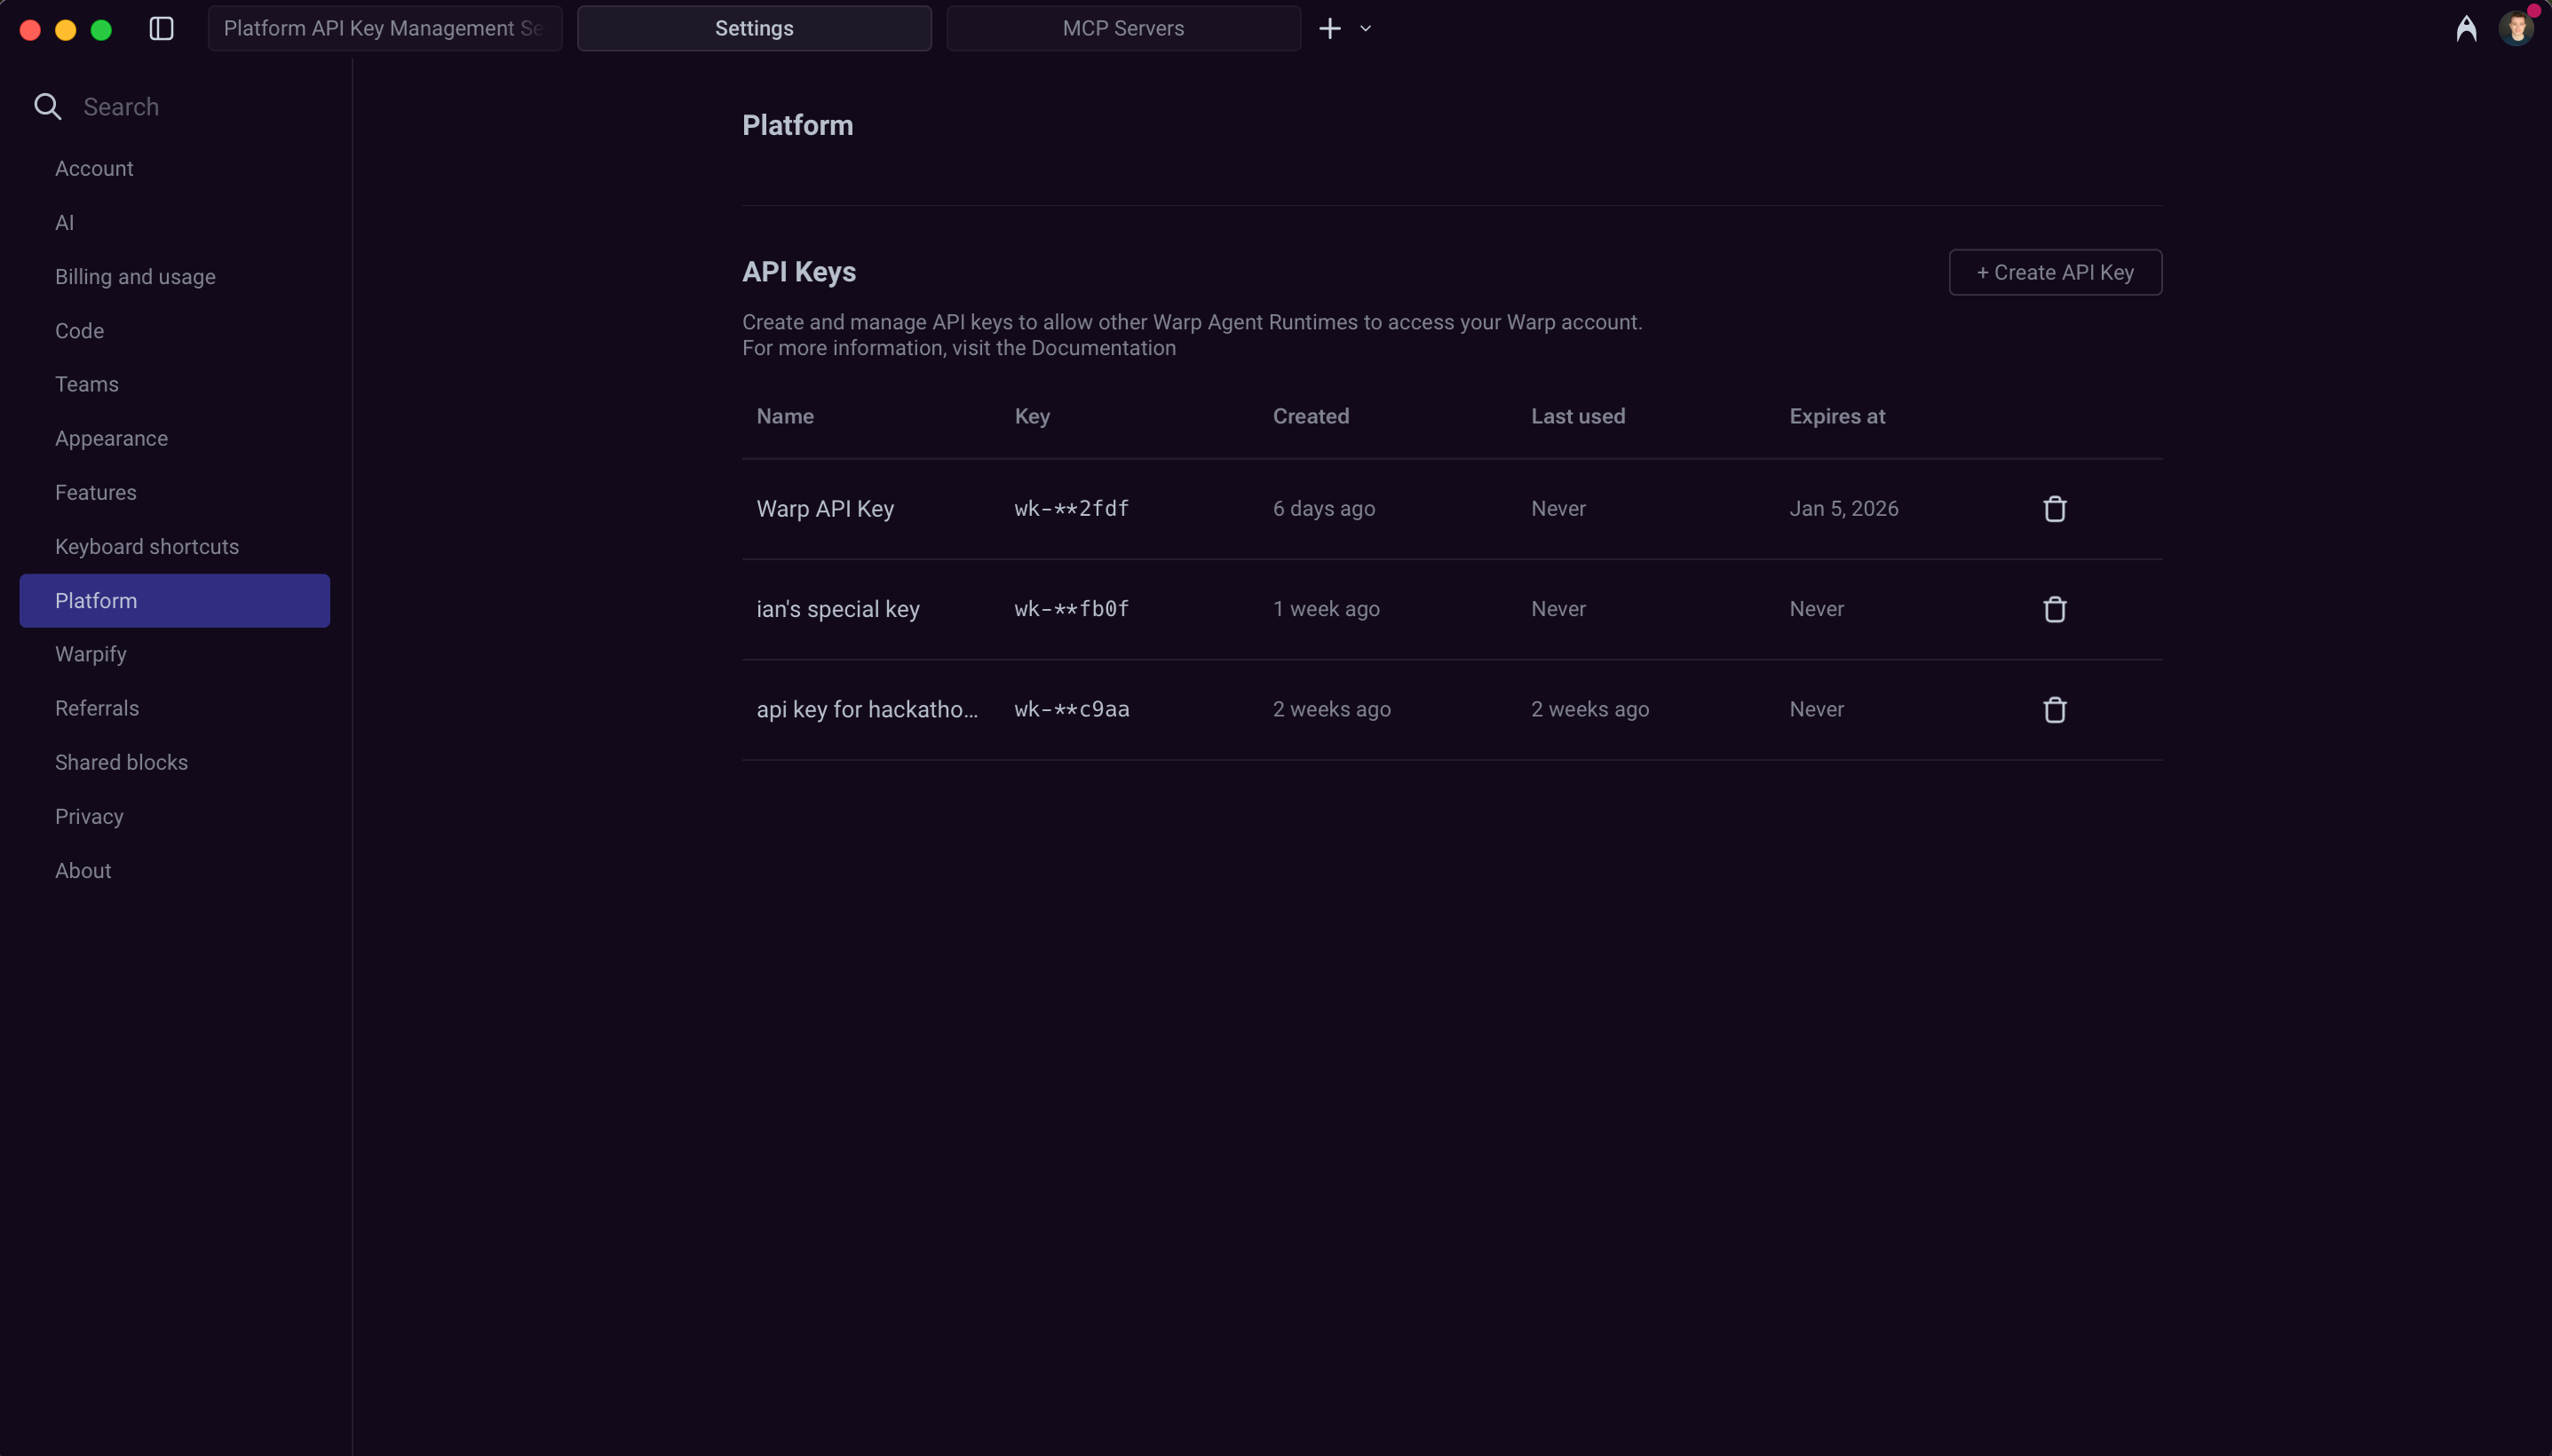Click the Warp logo icon at top right
This screenshot has height=1456, width=2552.
(x=2466, y=28)
